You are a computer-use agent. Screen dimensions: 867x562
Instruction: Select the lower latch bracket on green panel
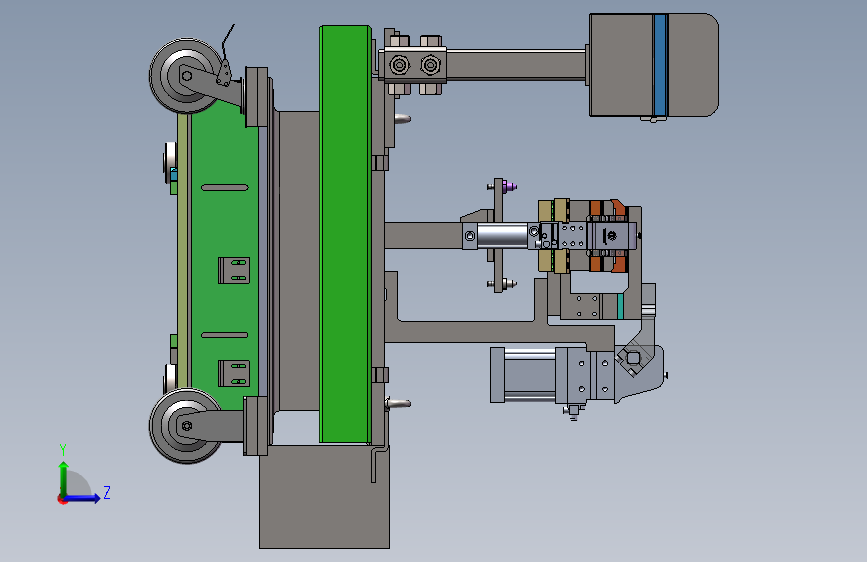pos(234,373)
